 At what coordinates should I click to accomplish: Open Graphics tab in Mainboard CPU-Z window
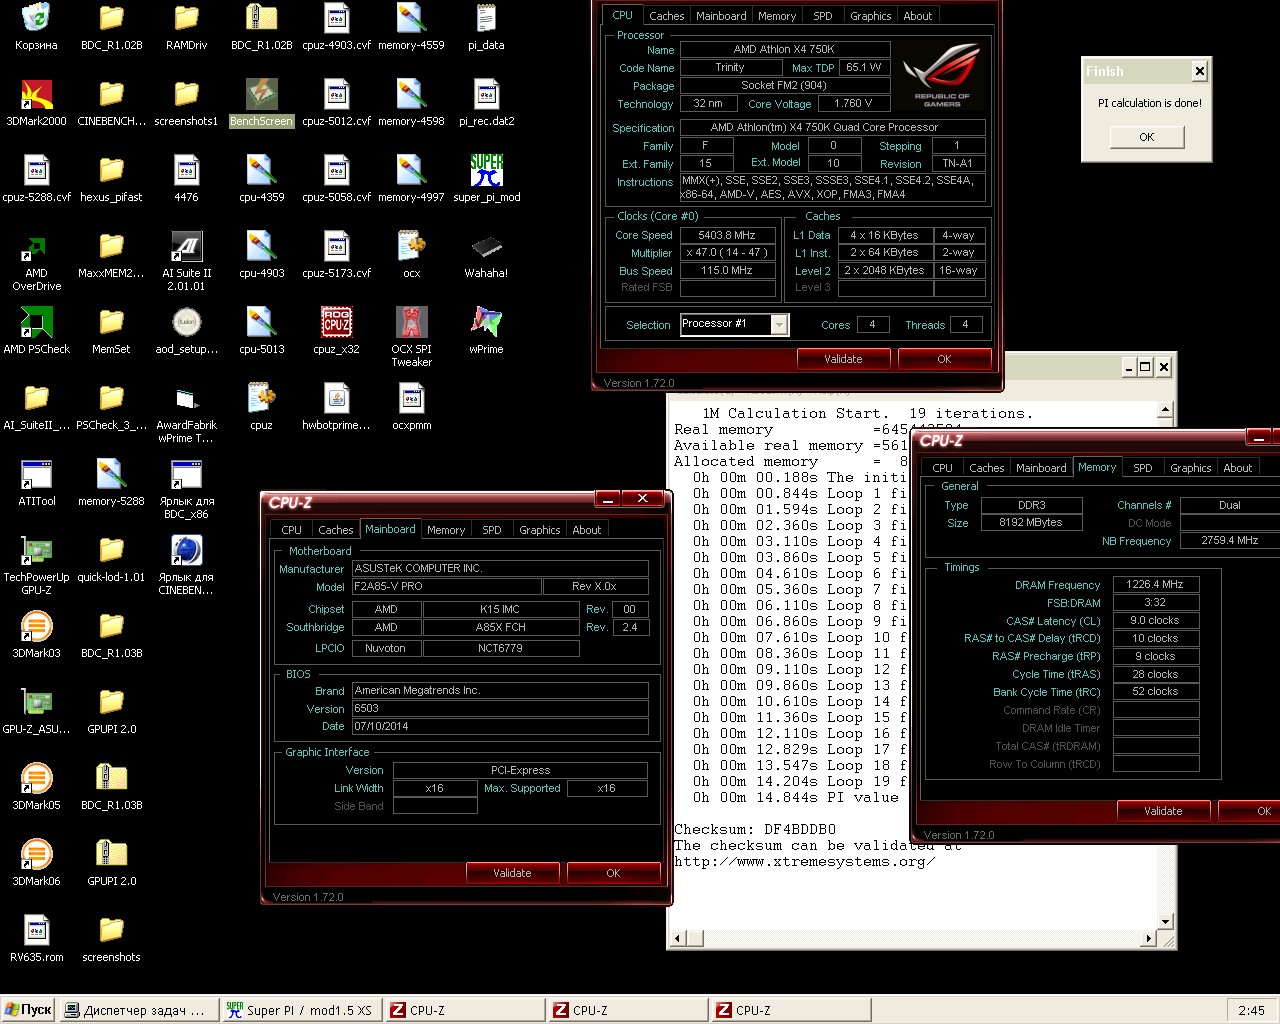click(x=539, y=530)
